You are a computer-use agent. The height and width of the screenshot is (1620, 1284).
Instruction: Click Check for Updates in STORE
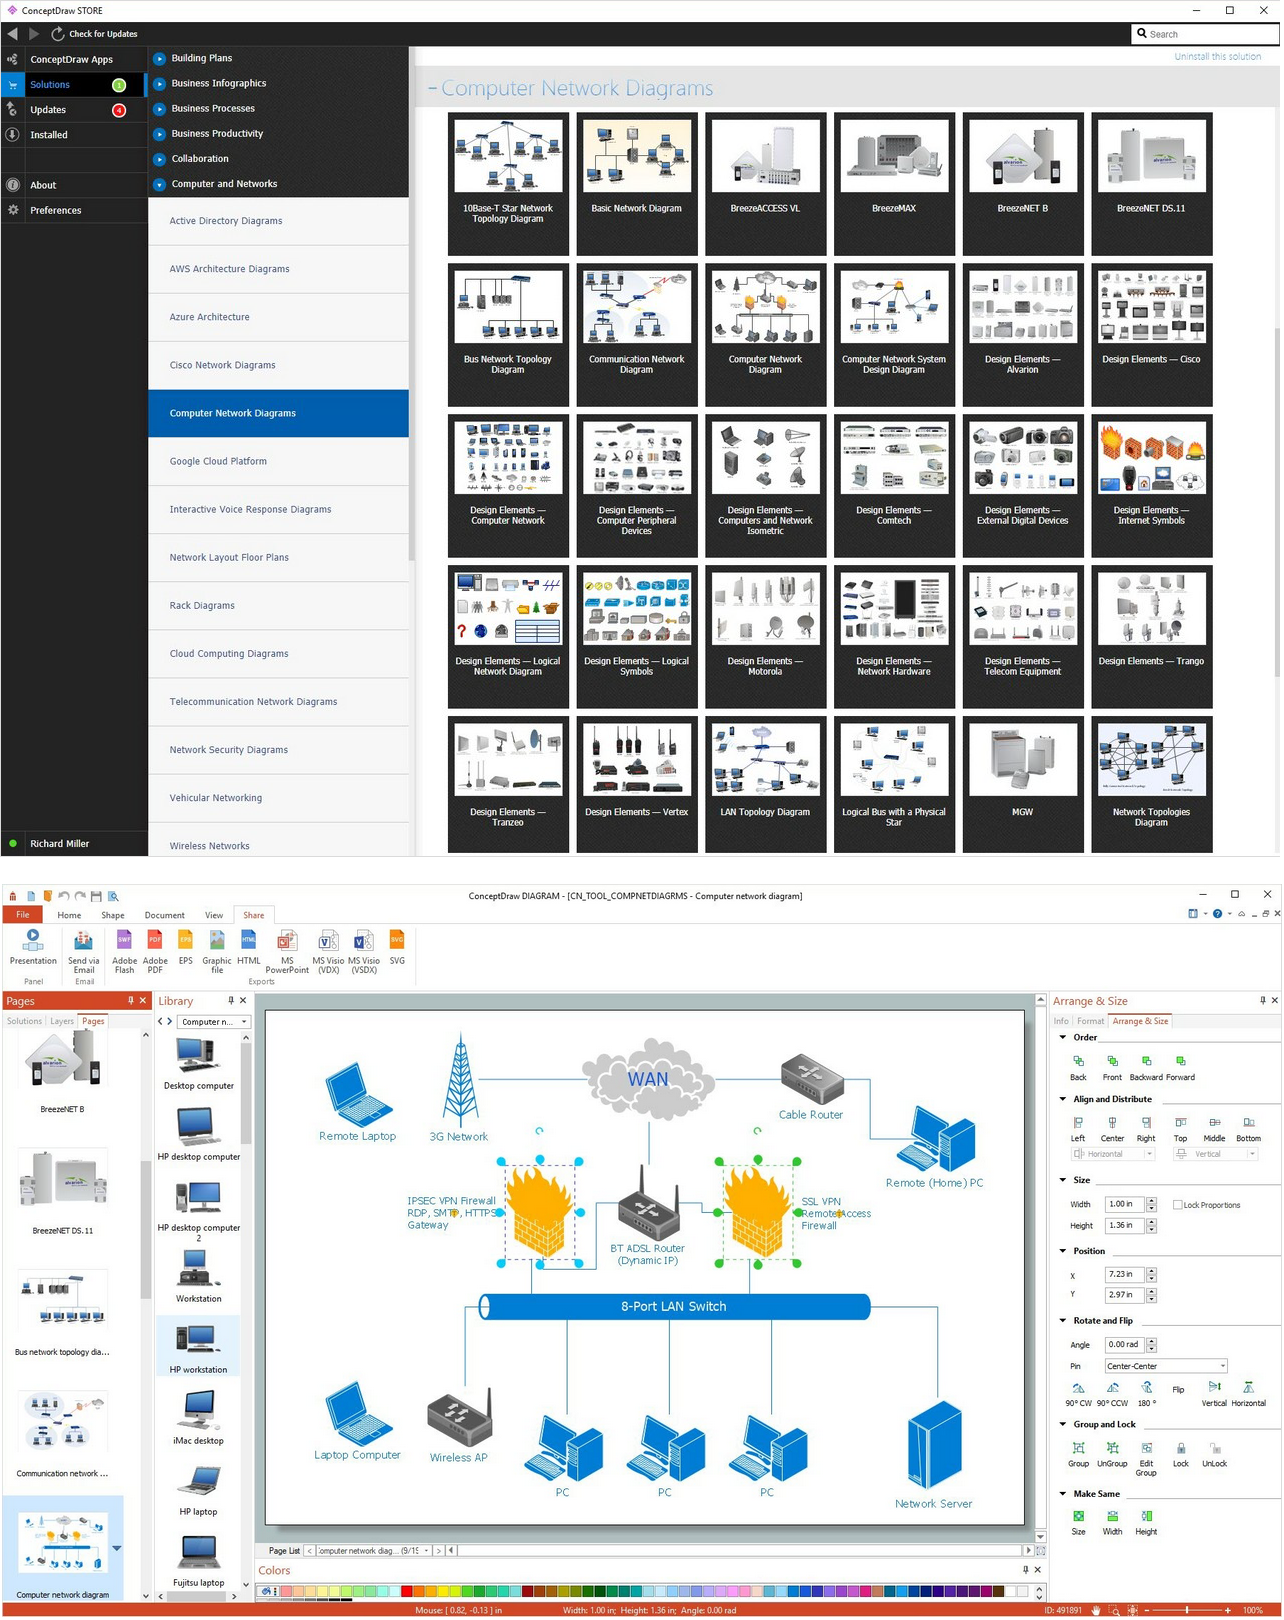point(95,34)
